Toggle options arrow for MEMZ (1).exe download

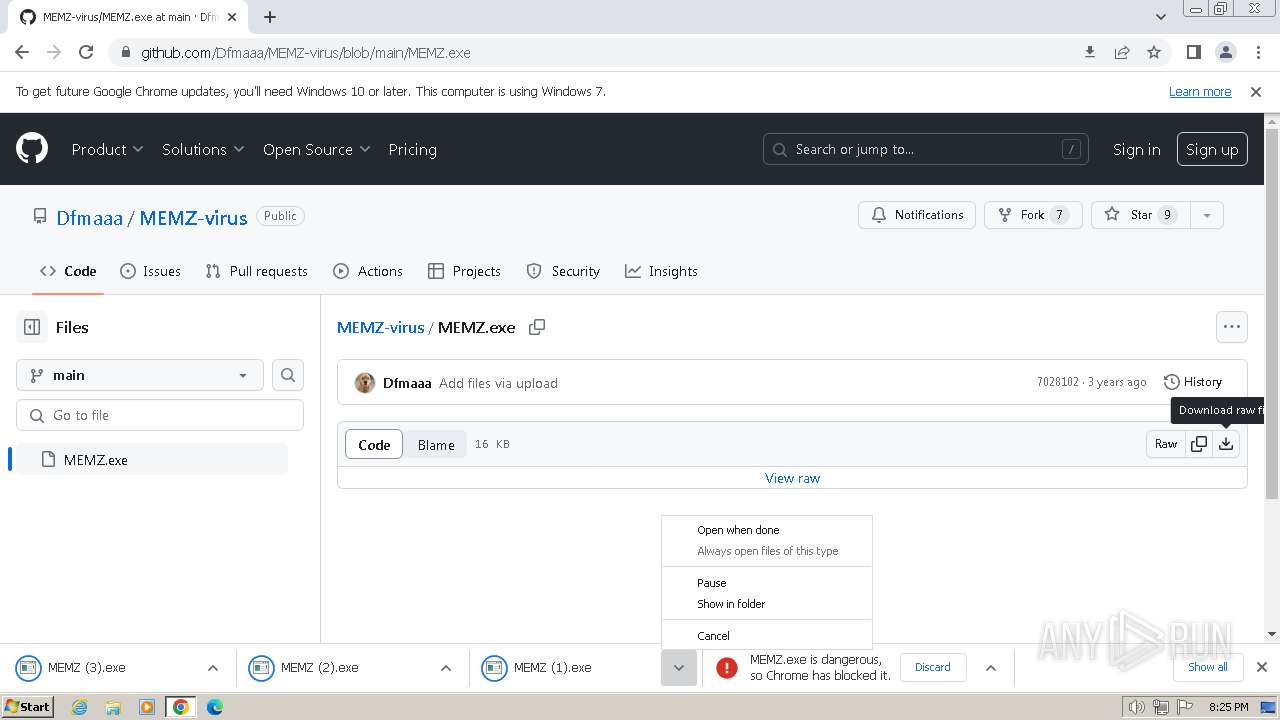678,668
